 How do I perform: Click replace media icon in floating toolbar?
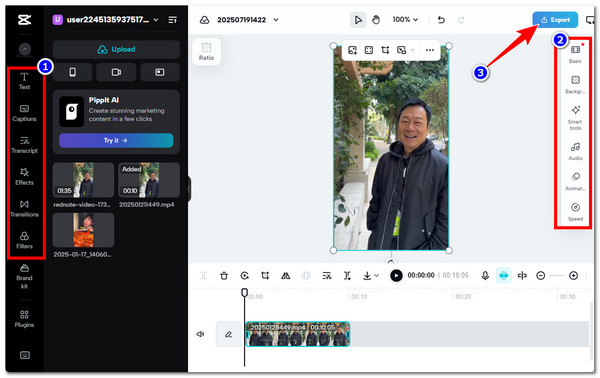tap(352, 50)
